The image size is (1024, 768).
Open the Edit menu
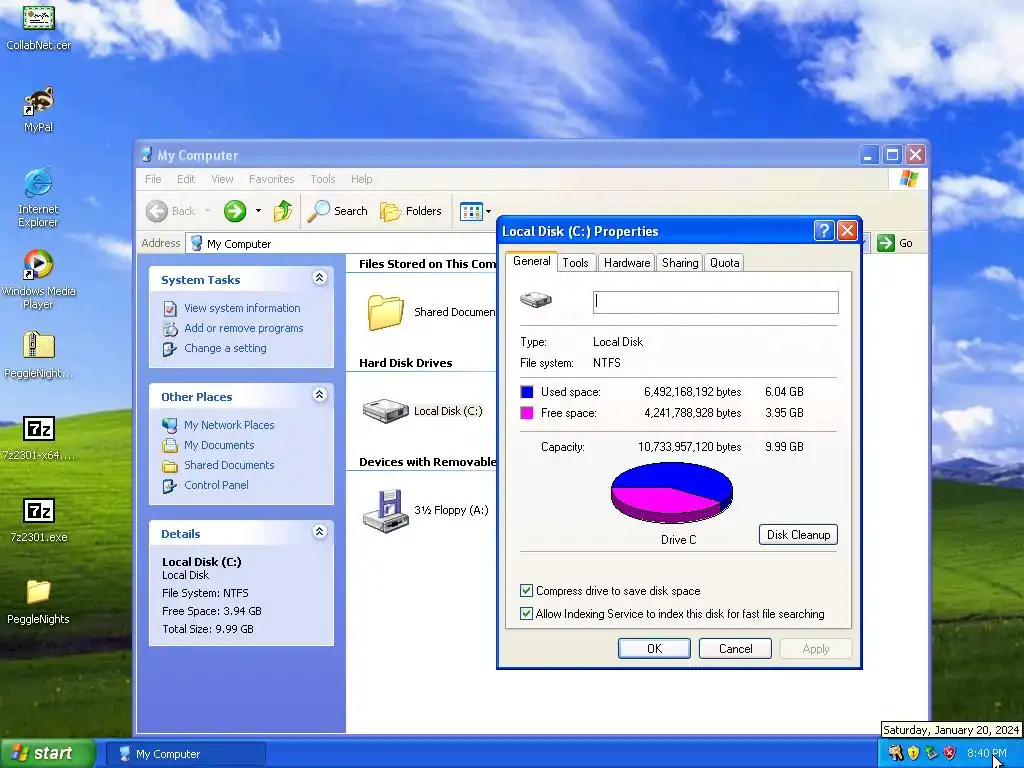click(185, 179)
